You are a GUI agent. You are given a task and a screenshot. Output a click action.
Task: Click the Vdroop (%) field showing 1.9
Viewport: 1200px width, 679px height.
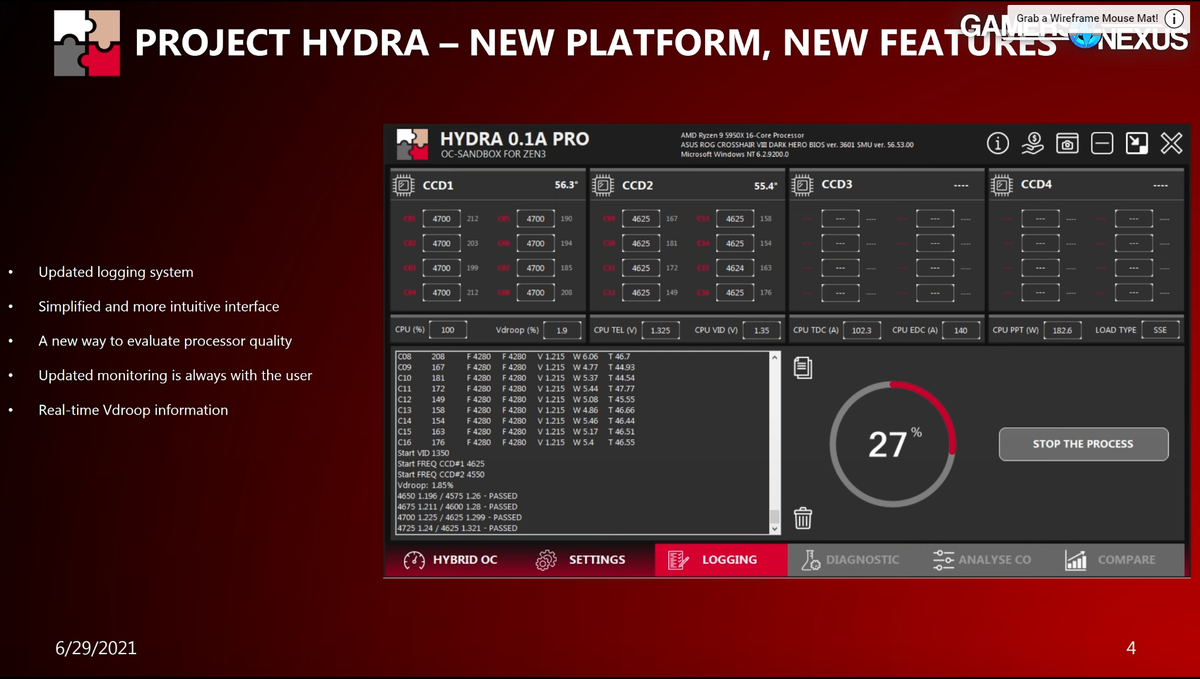562,330
